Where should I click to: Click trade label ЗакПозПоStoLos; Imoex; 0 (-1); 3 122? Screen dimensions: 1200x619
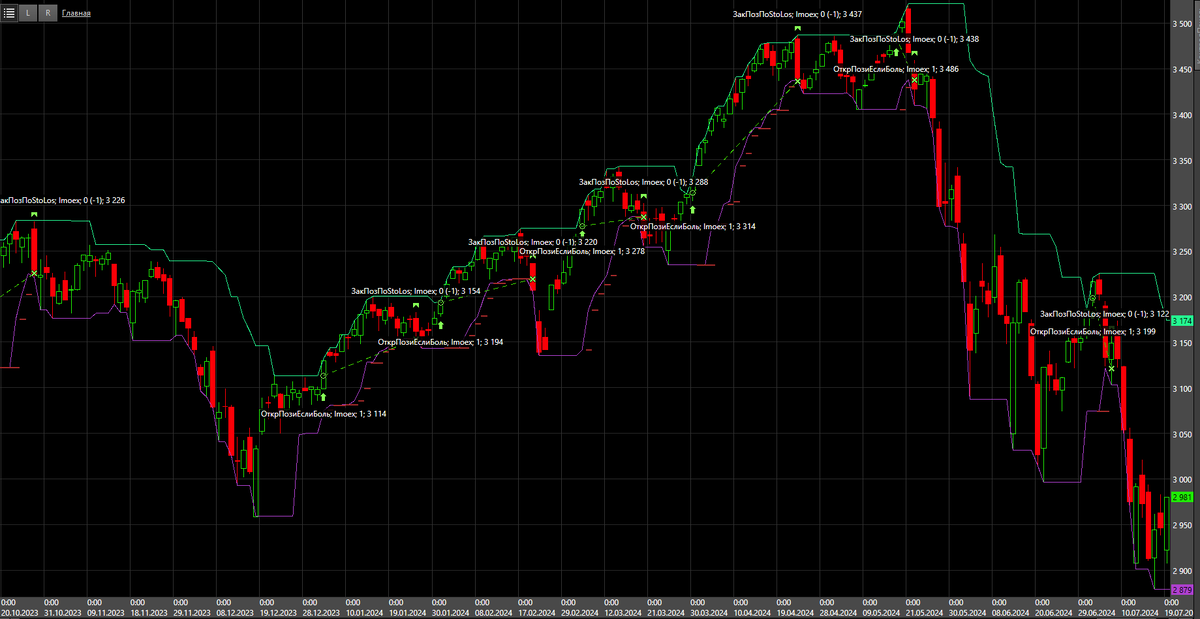(x=1104, y=314)
